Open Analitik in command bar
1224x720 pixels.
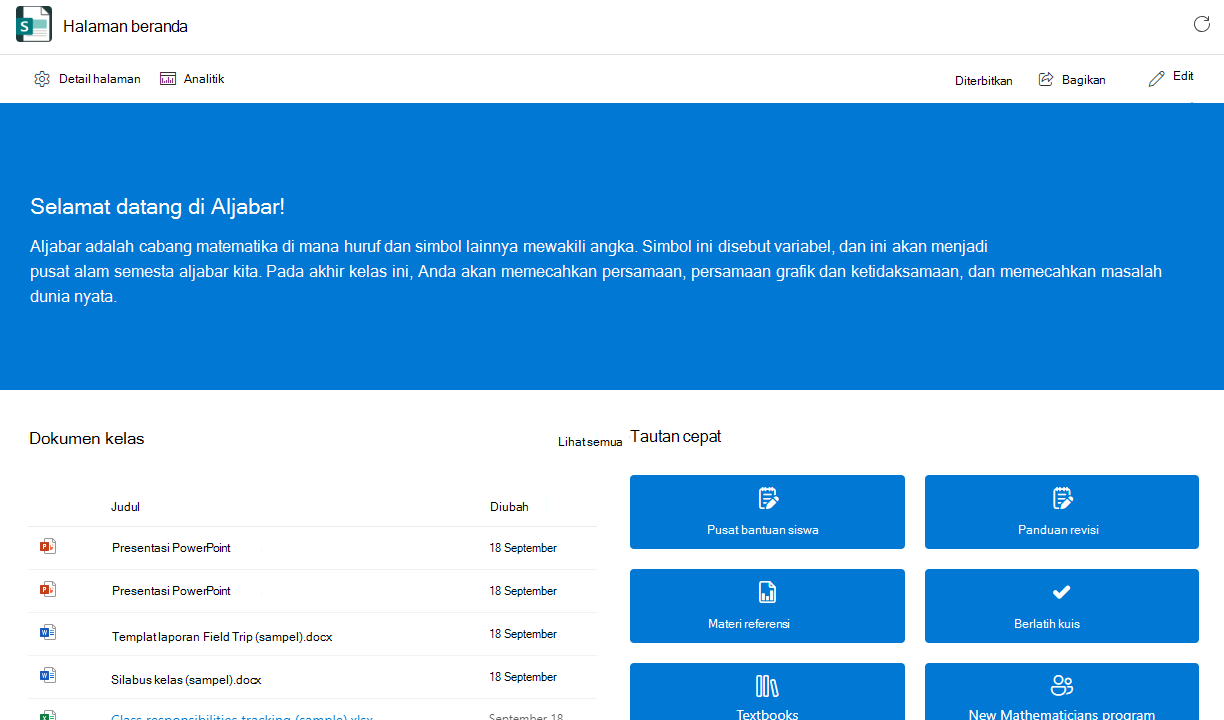[x=192, y=79]
